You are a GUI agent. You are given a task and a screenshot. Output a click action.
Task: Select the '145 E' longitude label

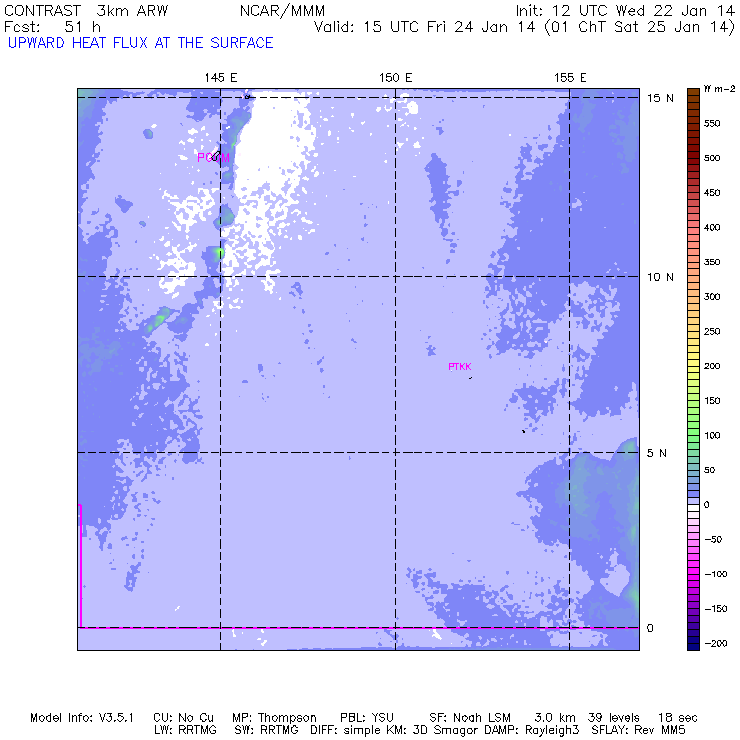(220, 78)
